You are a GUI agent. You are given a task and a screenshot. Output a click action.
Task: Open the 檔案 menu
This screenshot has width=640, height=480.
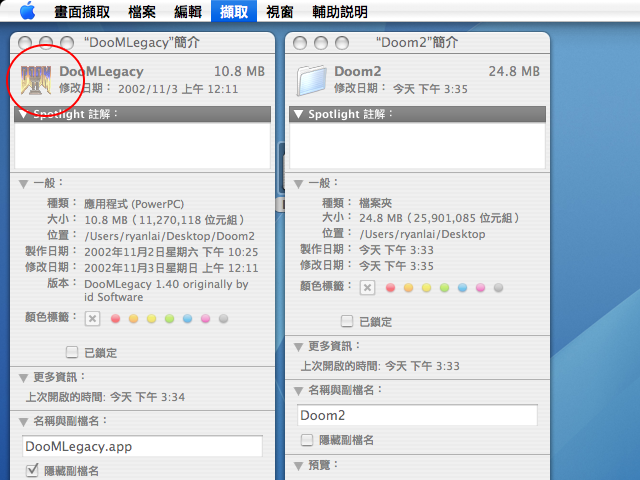[x=142, y=11]
